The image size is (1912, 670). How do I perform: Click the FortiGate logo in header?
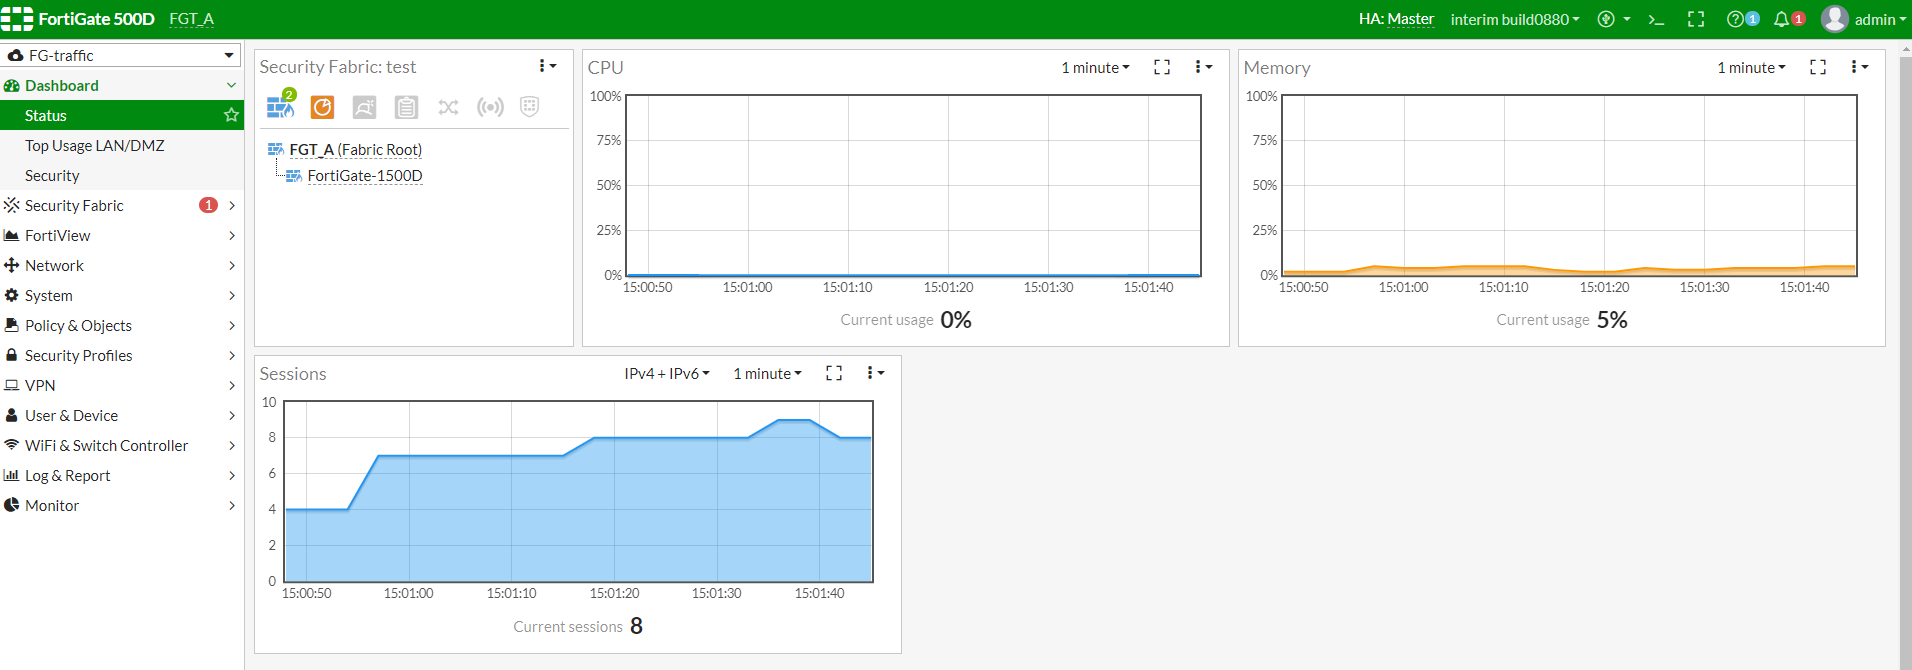[17, 19]
